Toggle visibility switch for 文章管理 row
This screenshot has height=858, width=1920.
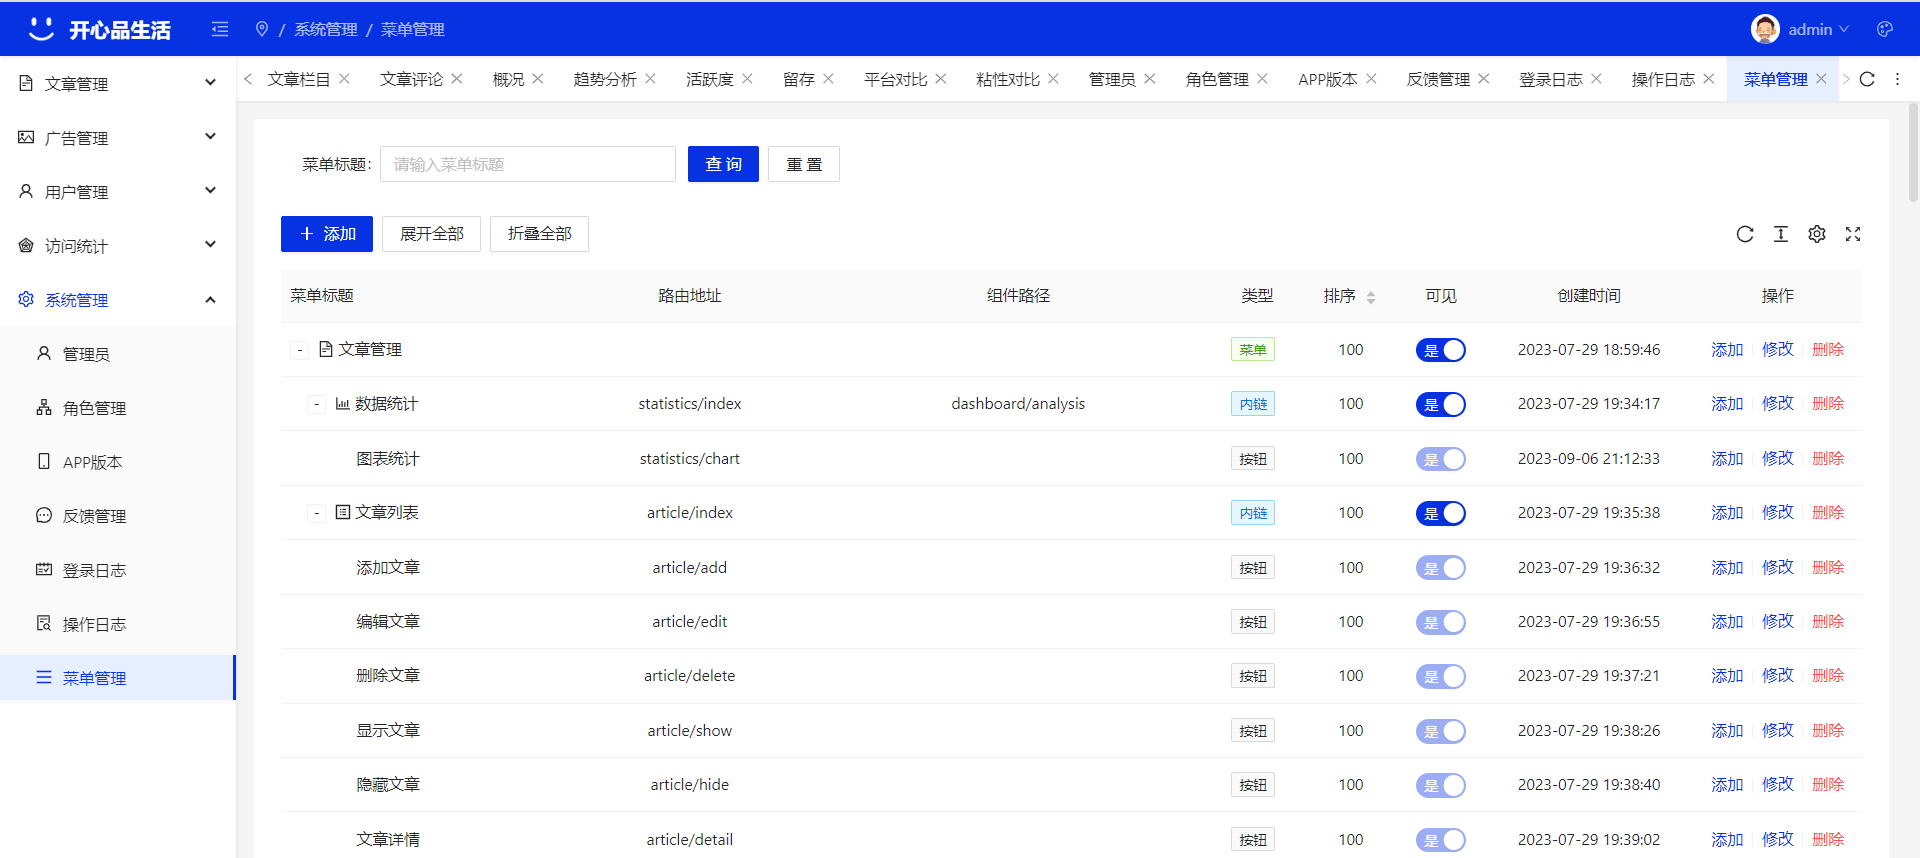click(x=1440, y=350)
